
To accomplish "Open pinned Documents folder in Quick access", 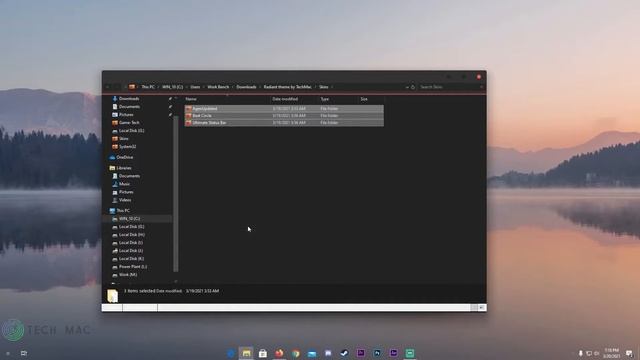I will [129, 107].
